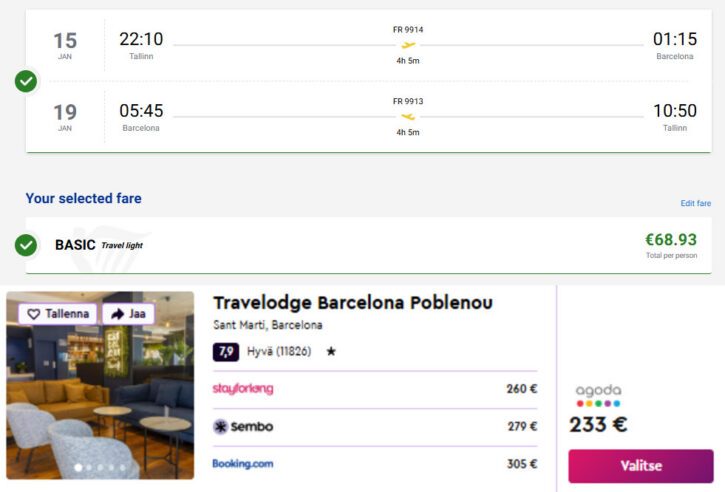Select the 19 Jan Barcelona return row
The height and width of the screenshot is (492, 725).
[368, 116]
